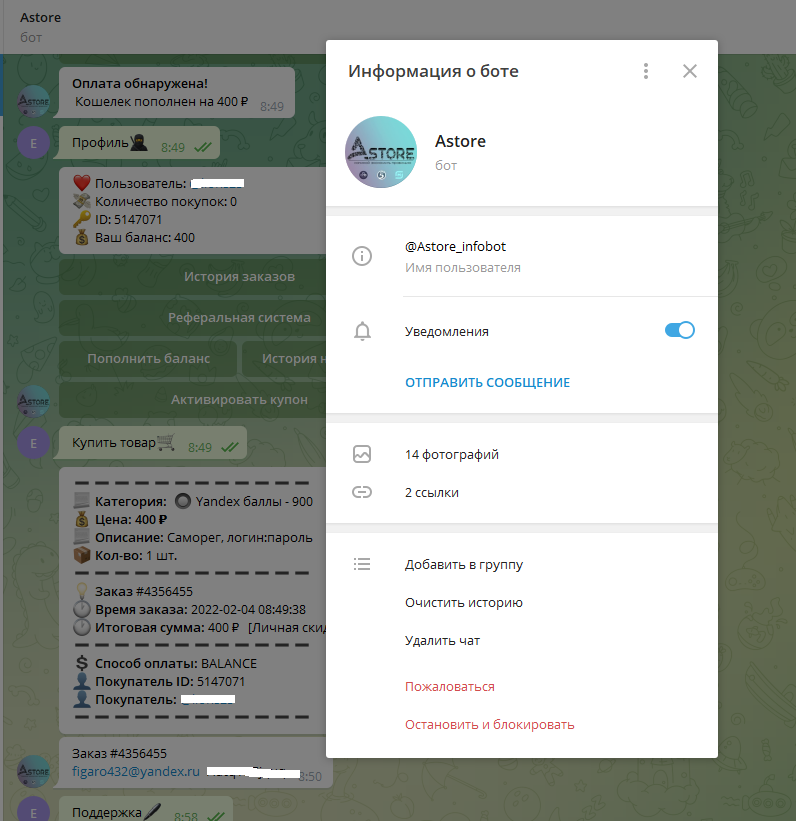This screenshot has height=821, width=796.
Task: Click Astore avatar beside Оплата обнаружена message
Action: 34,102
